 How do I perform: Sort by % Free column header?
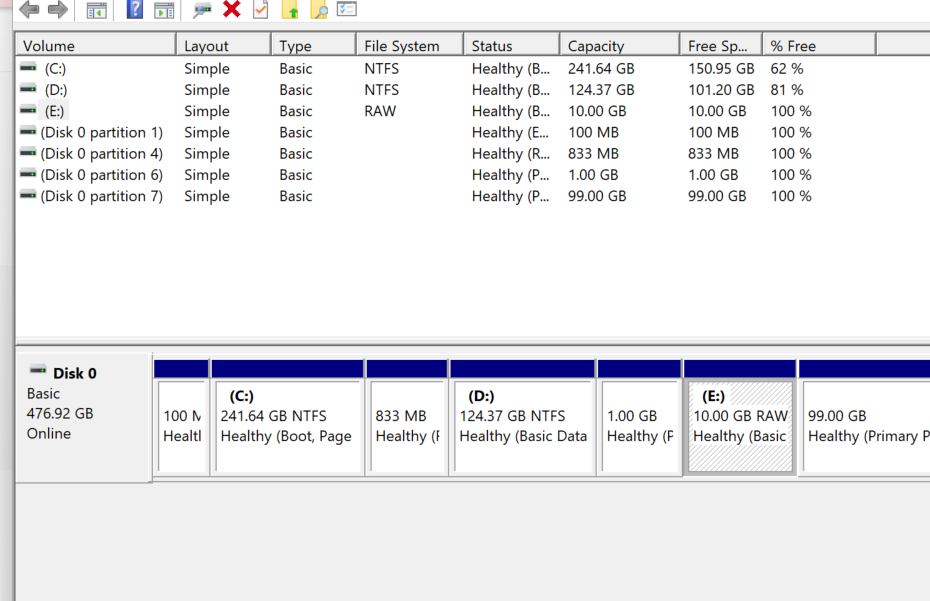(x=817, y=46)
